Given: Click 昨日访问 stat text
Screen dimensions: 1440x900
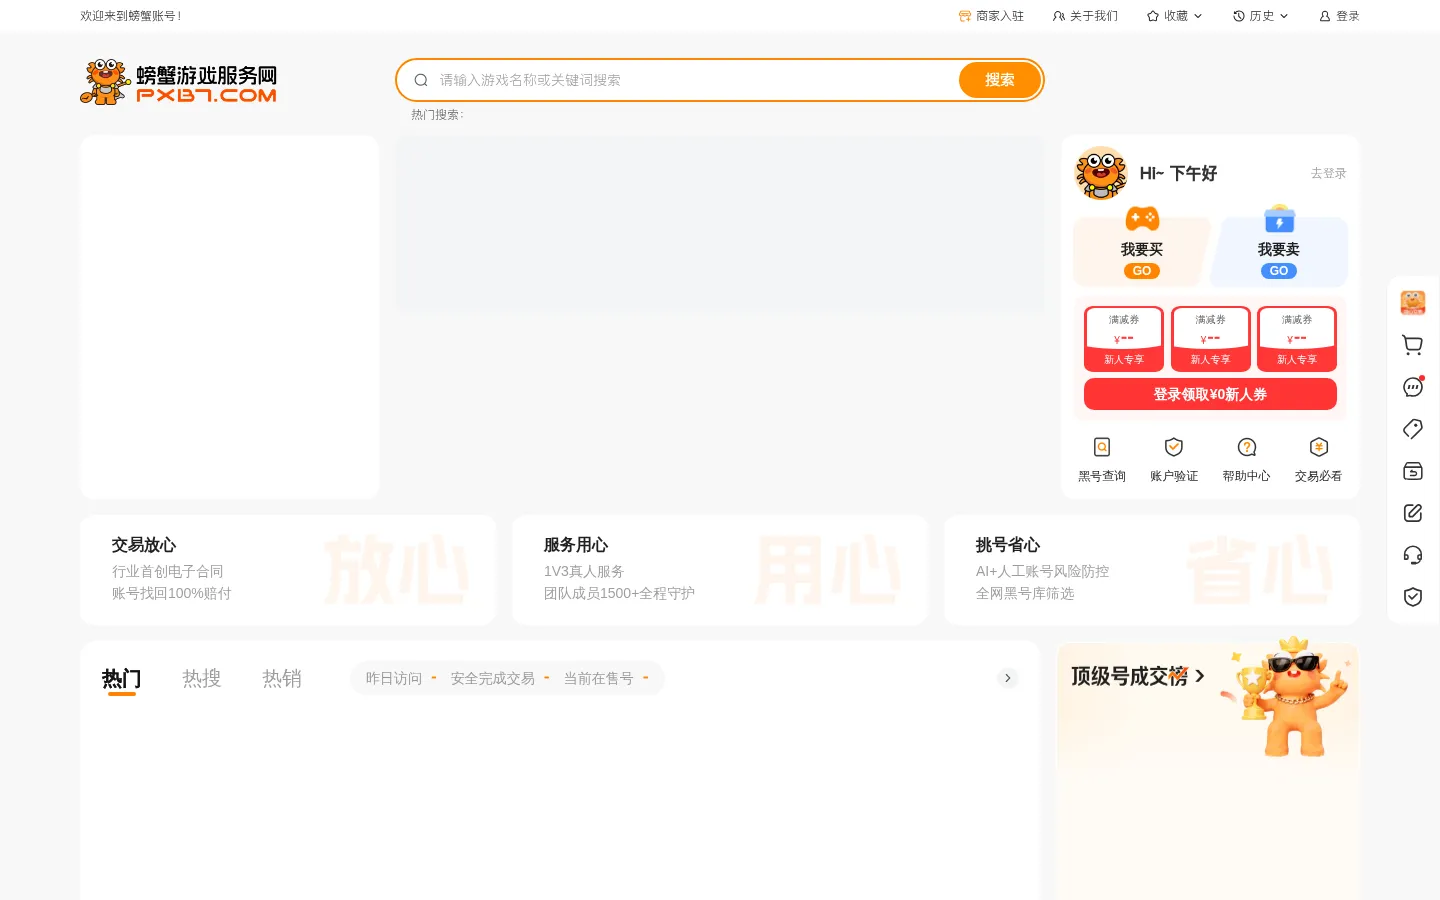Looking at the screenshot, I should pos(394,678).
